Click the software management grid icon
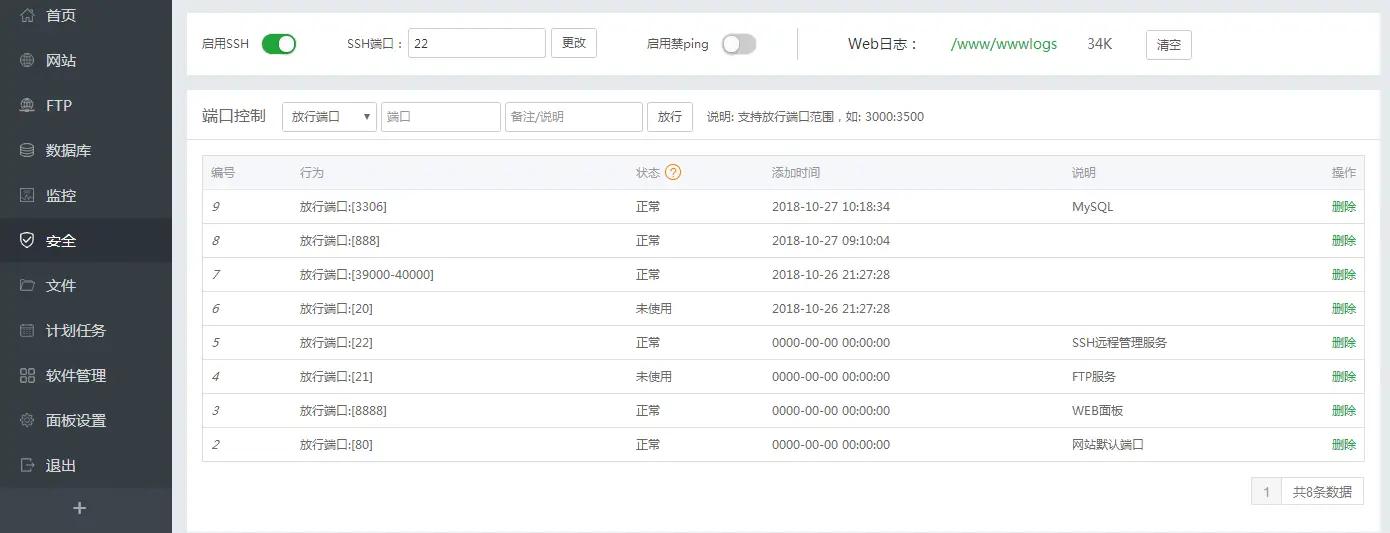The image size is (1390, 533). 27,376
